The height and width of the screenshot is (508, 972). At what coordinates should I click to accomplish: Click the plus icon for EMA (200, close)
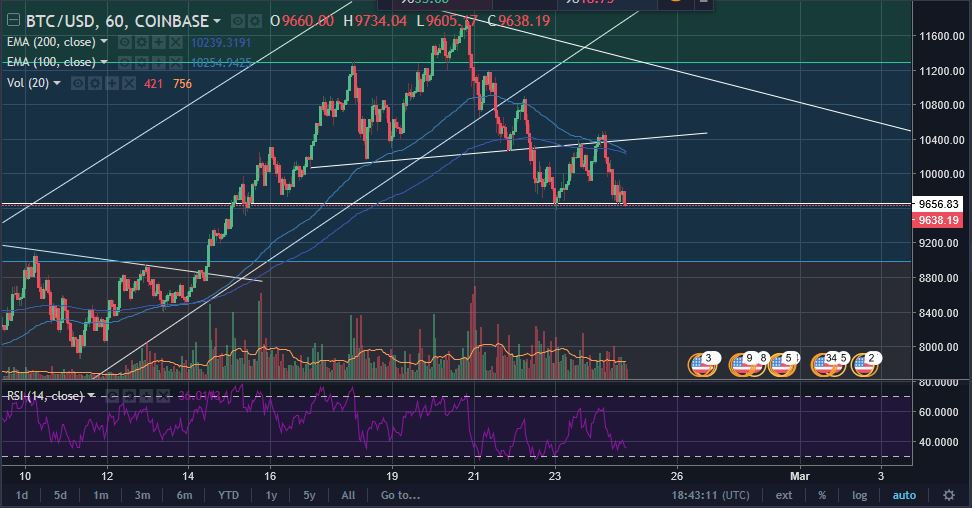159,42
